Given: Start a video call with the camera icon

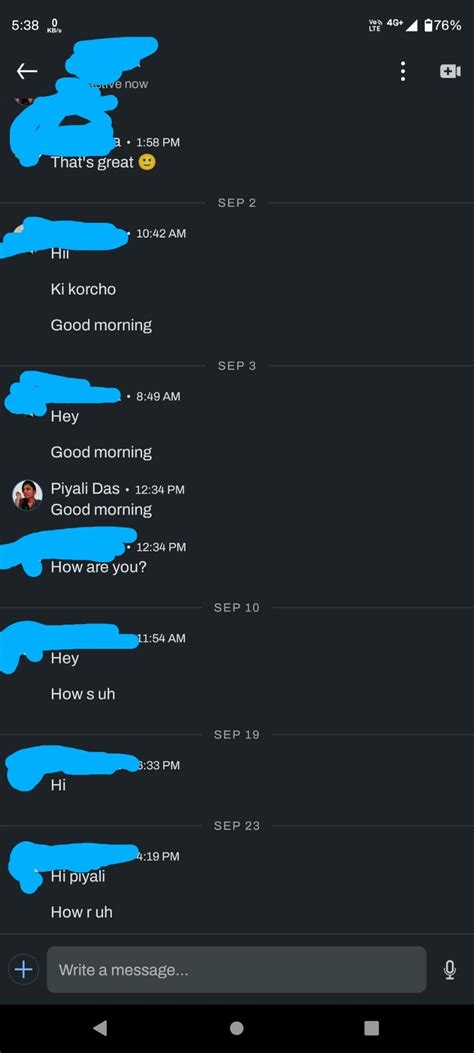Looking at the screenshot, I should [450, 71].
